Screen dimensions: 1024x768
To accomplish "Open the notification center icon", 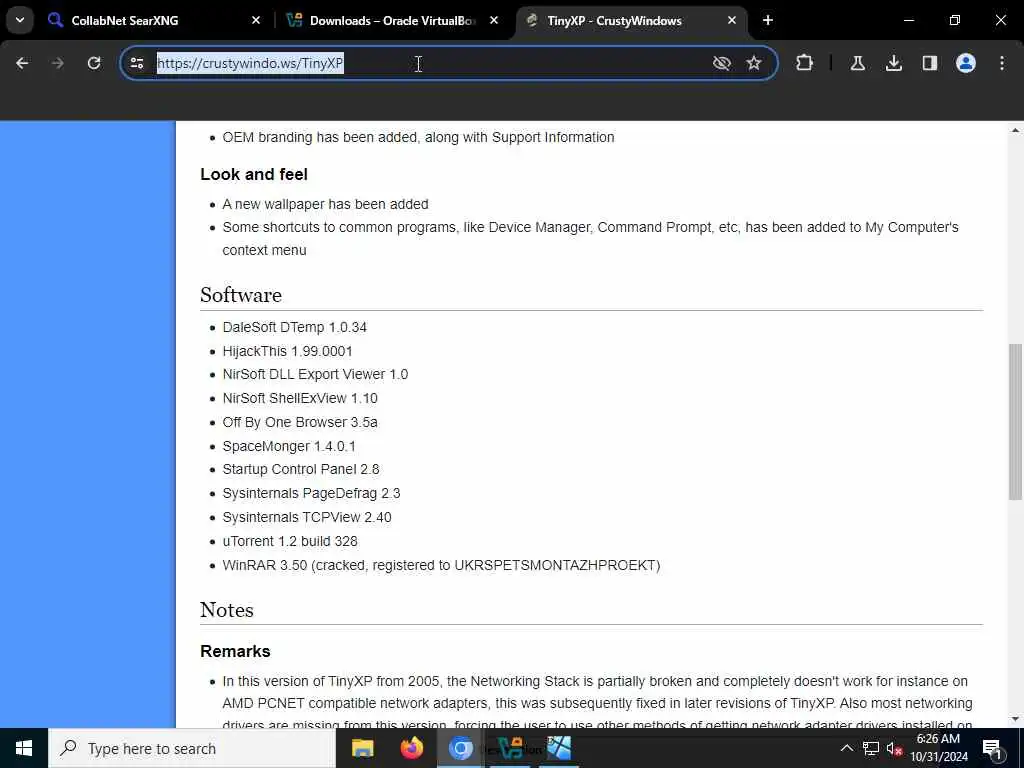I will click(x=993, y=748).
